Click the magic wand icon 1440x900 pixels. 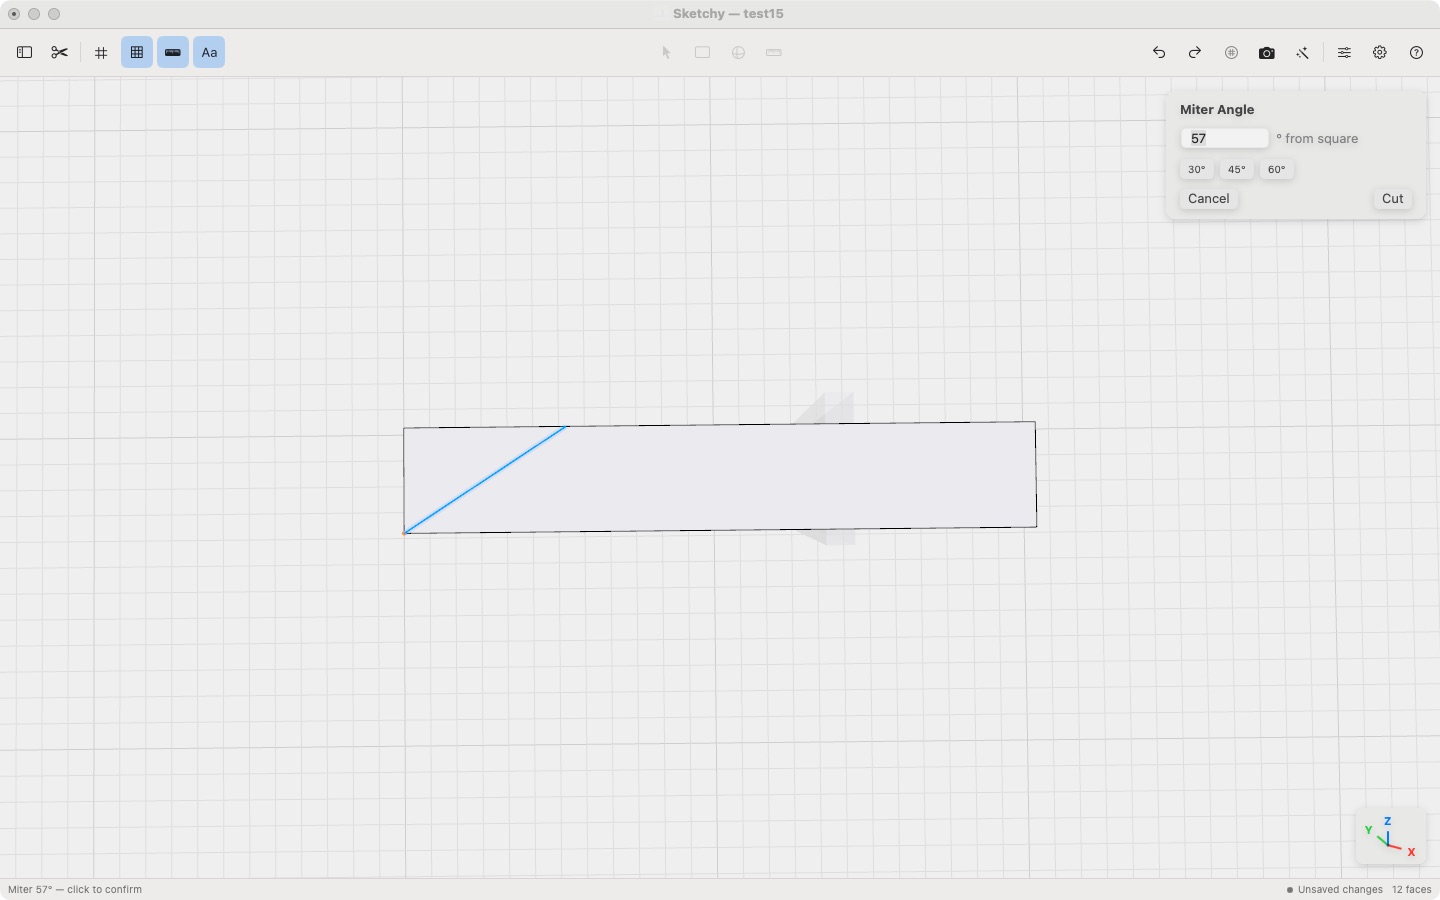point(1303,53)
